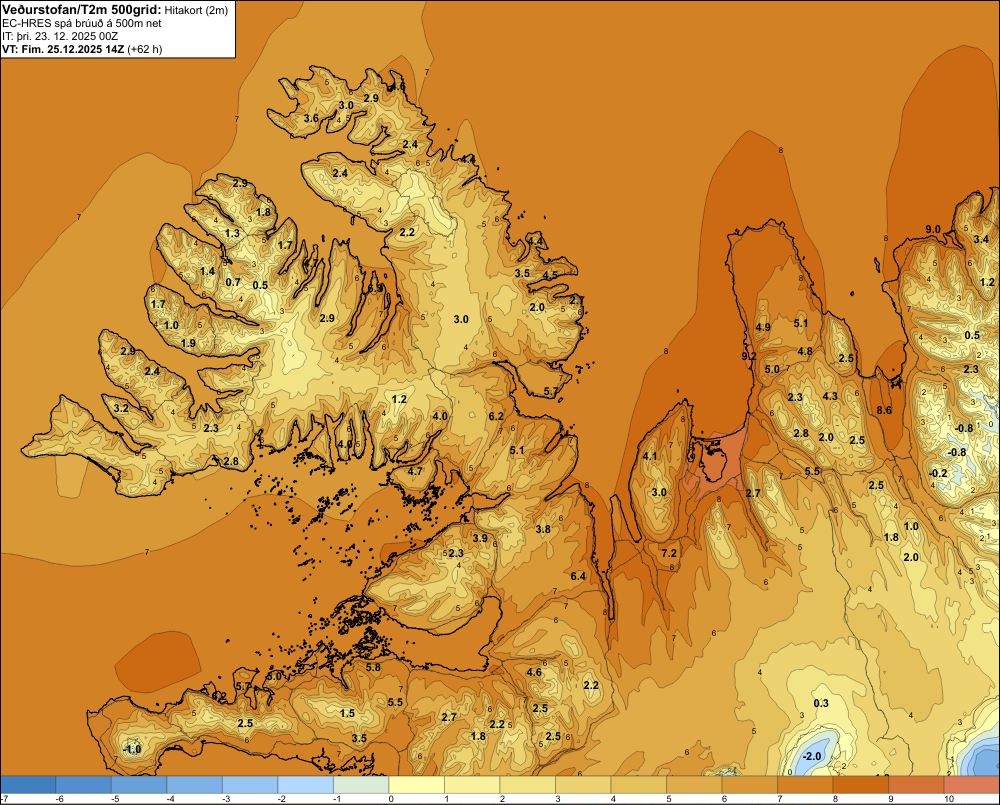Viewport: 1000px width, 805px height.
Task: Click the 4.3 temperature value on map
Action: tap(830, 396)
